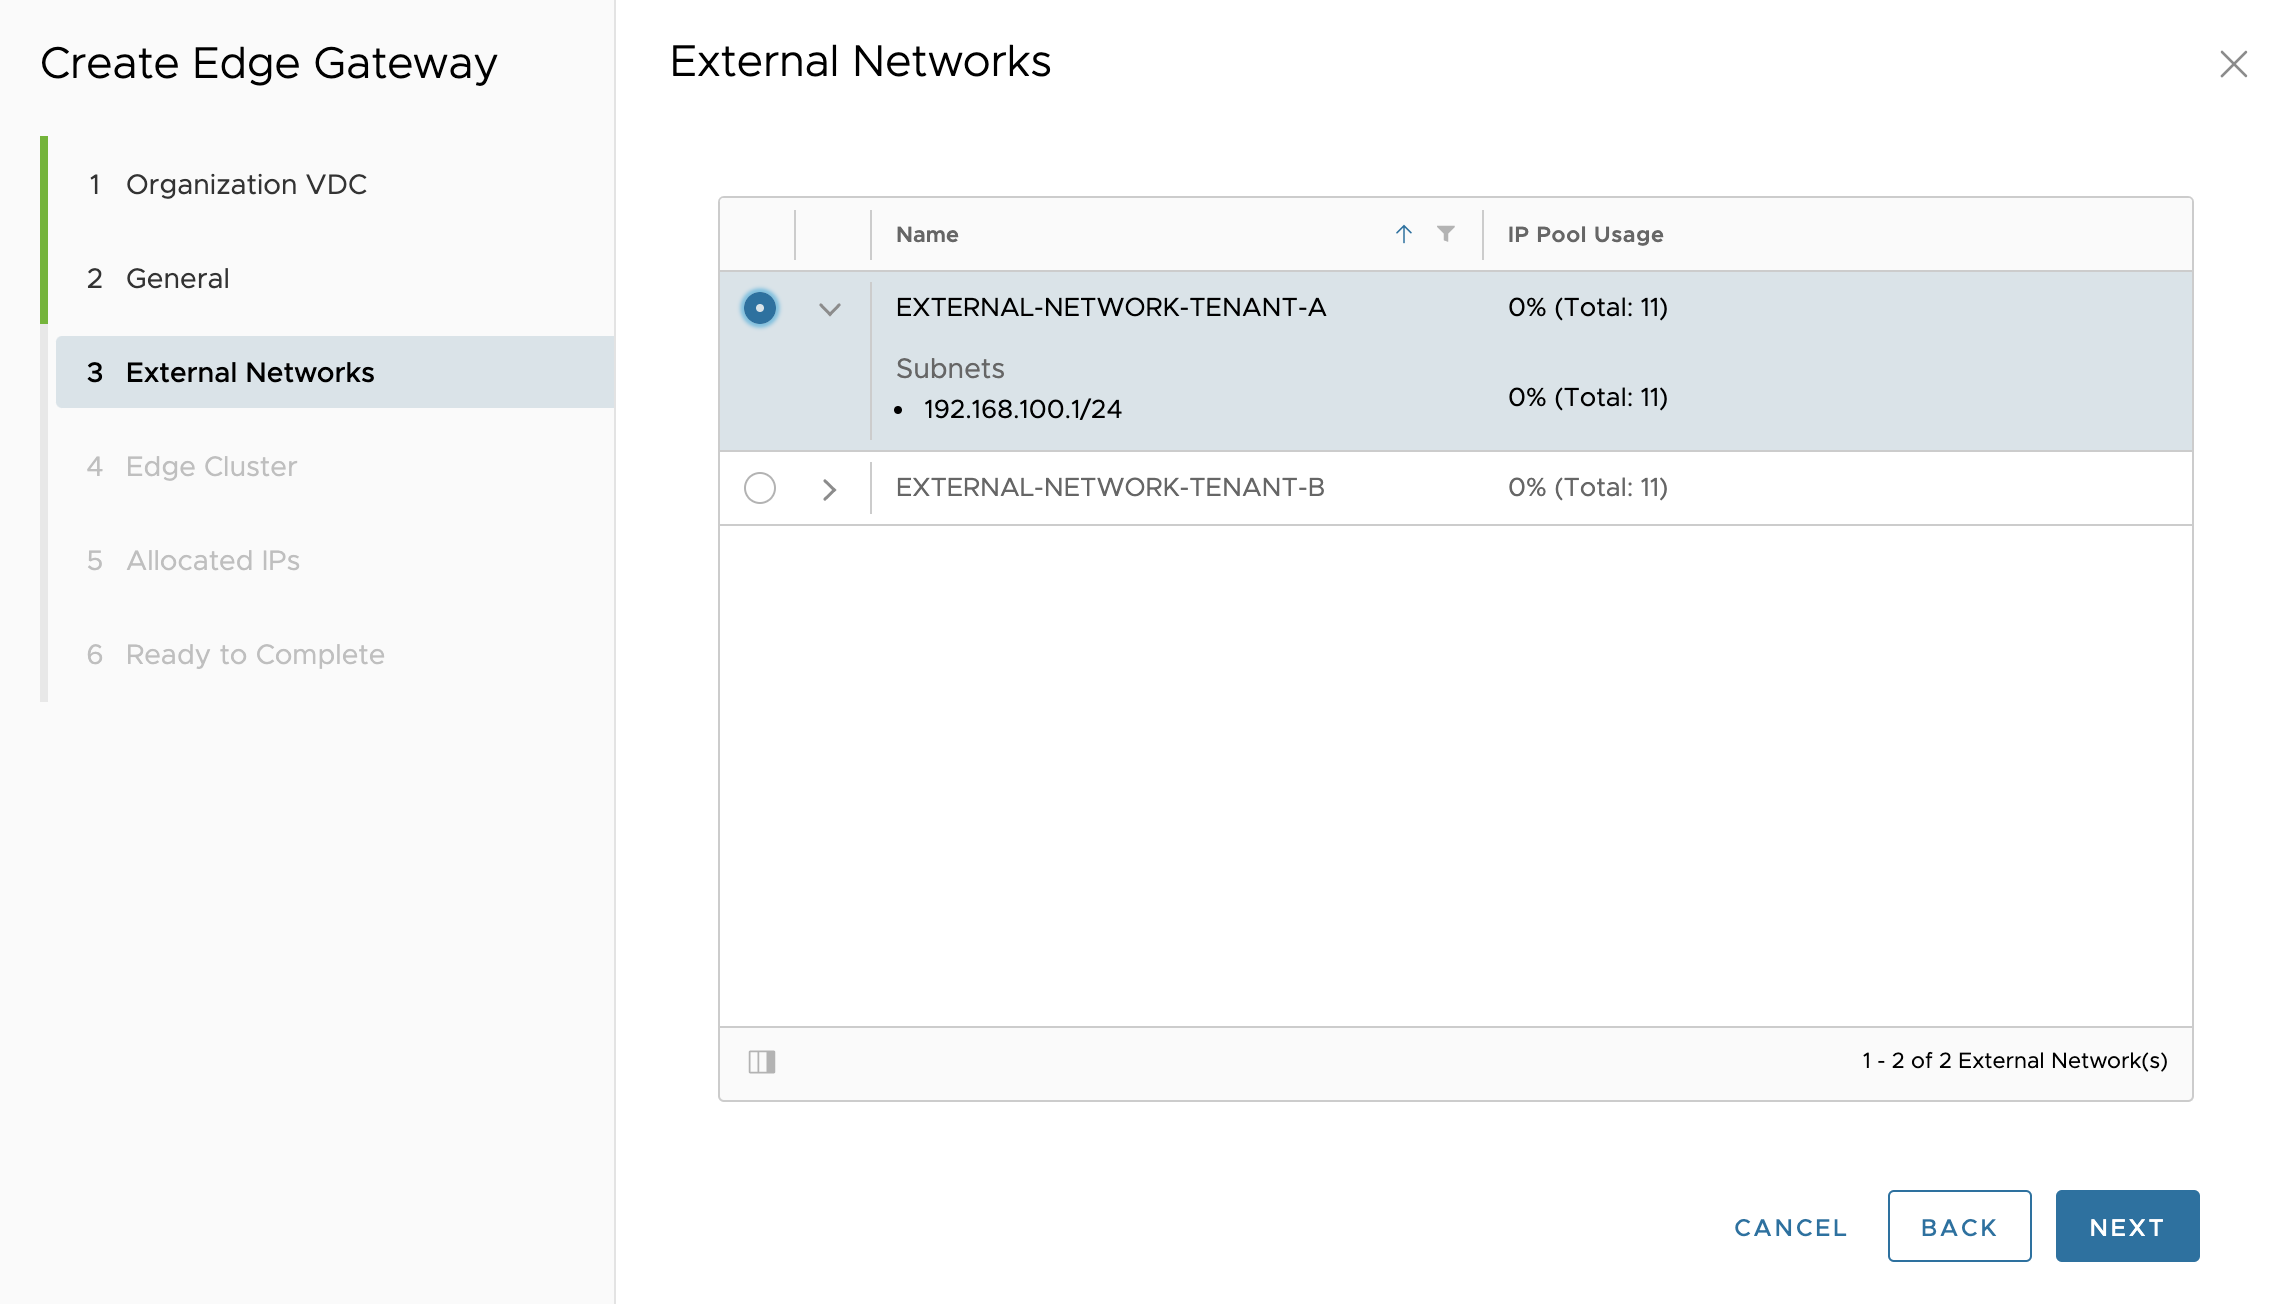Click the EXTERNAL-NETWORK-TENANT-B row name

point(1110,488)
